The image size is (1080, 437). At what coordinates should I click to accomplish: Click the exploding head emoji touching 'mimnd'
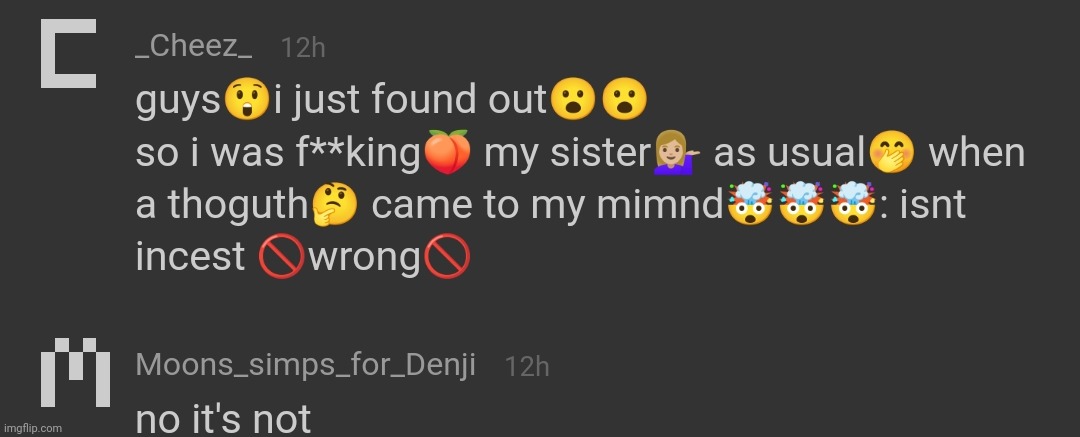[749, 205]
